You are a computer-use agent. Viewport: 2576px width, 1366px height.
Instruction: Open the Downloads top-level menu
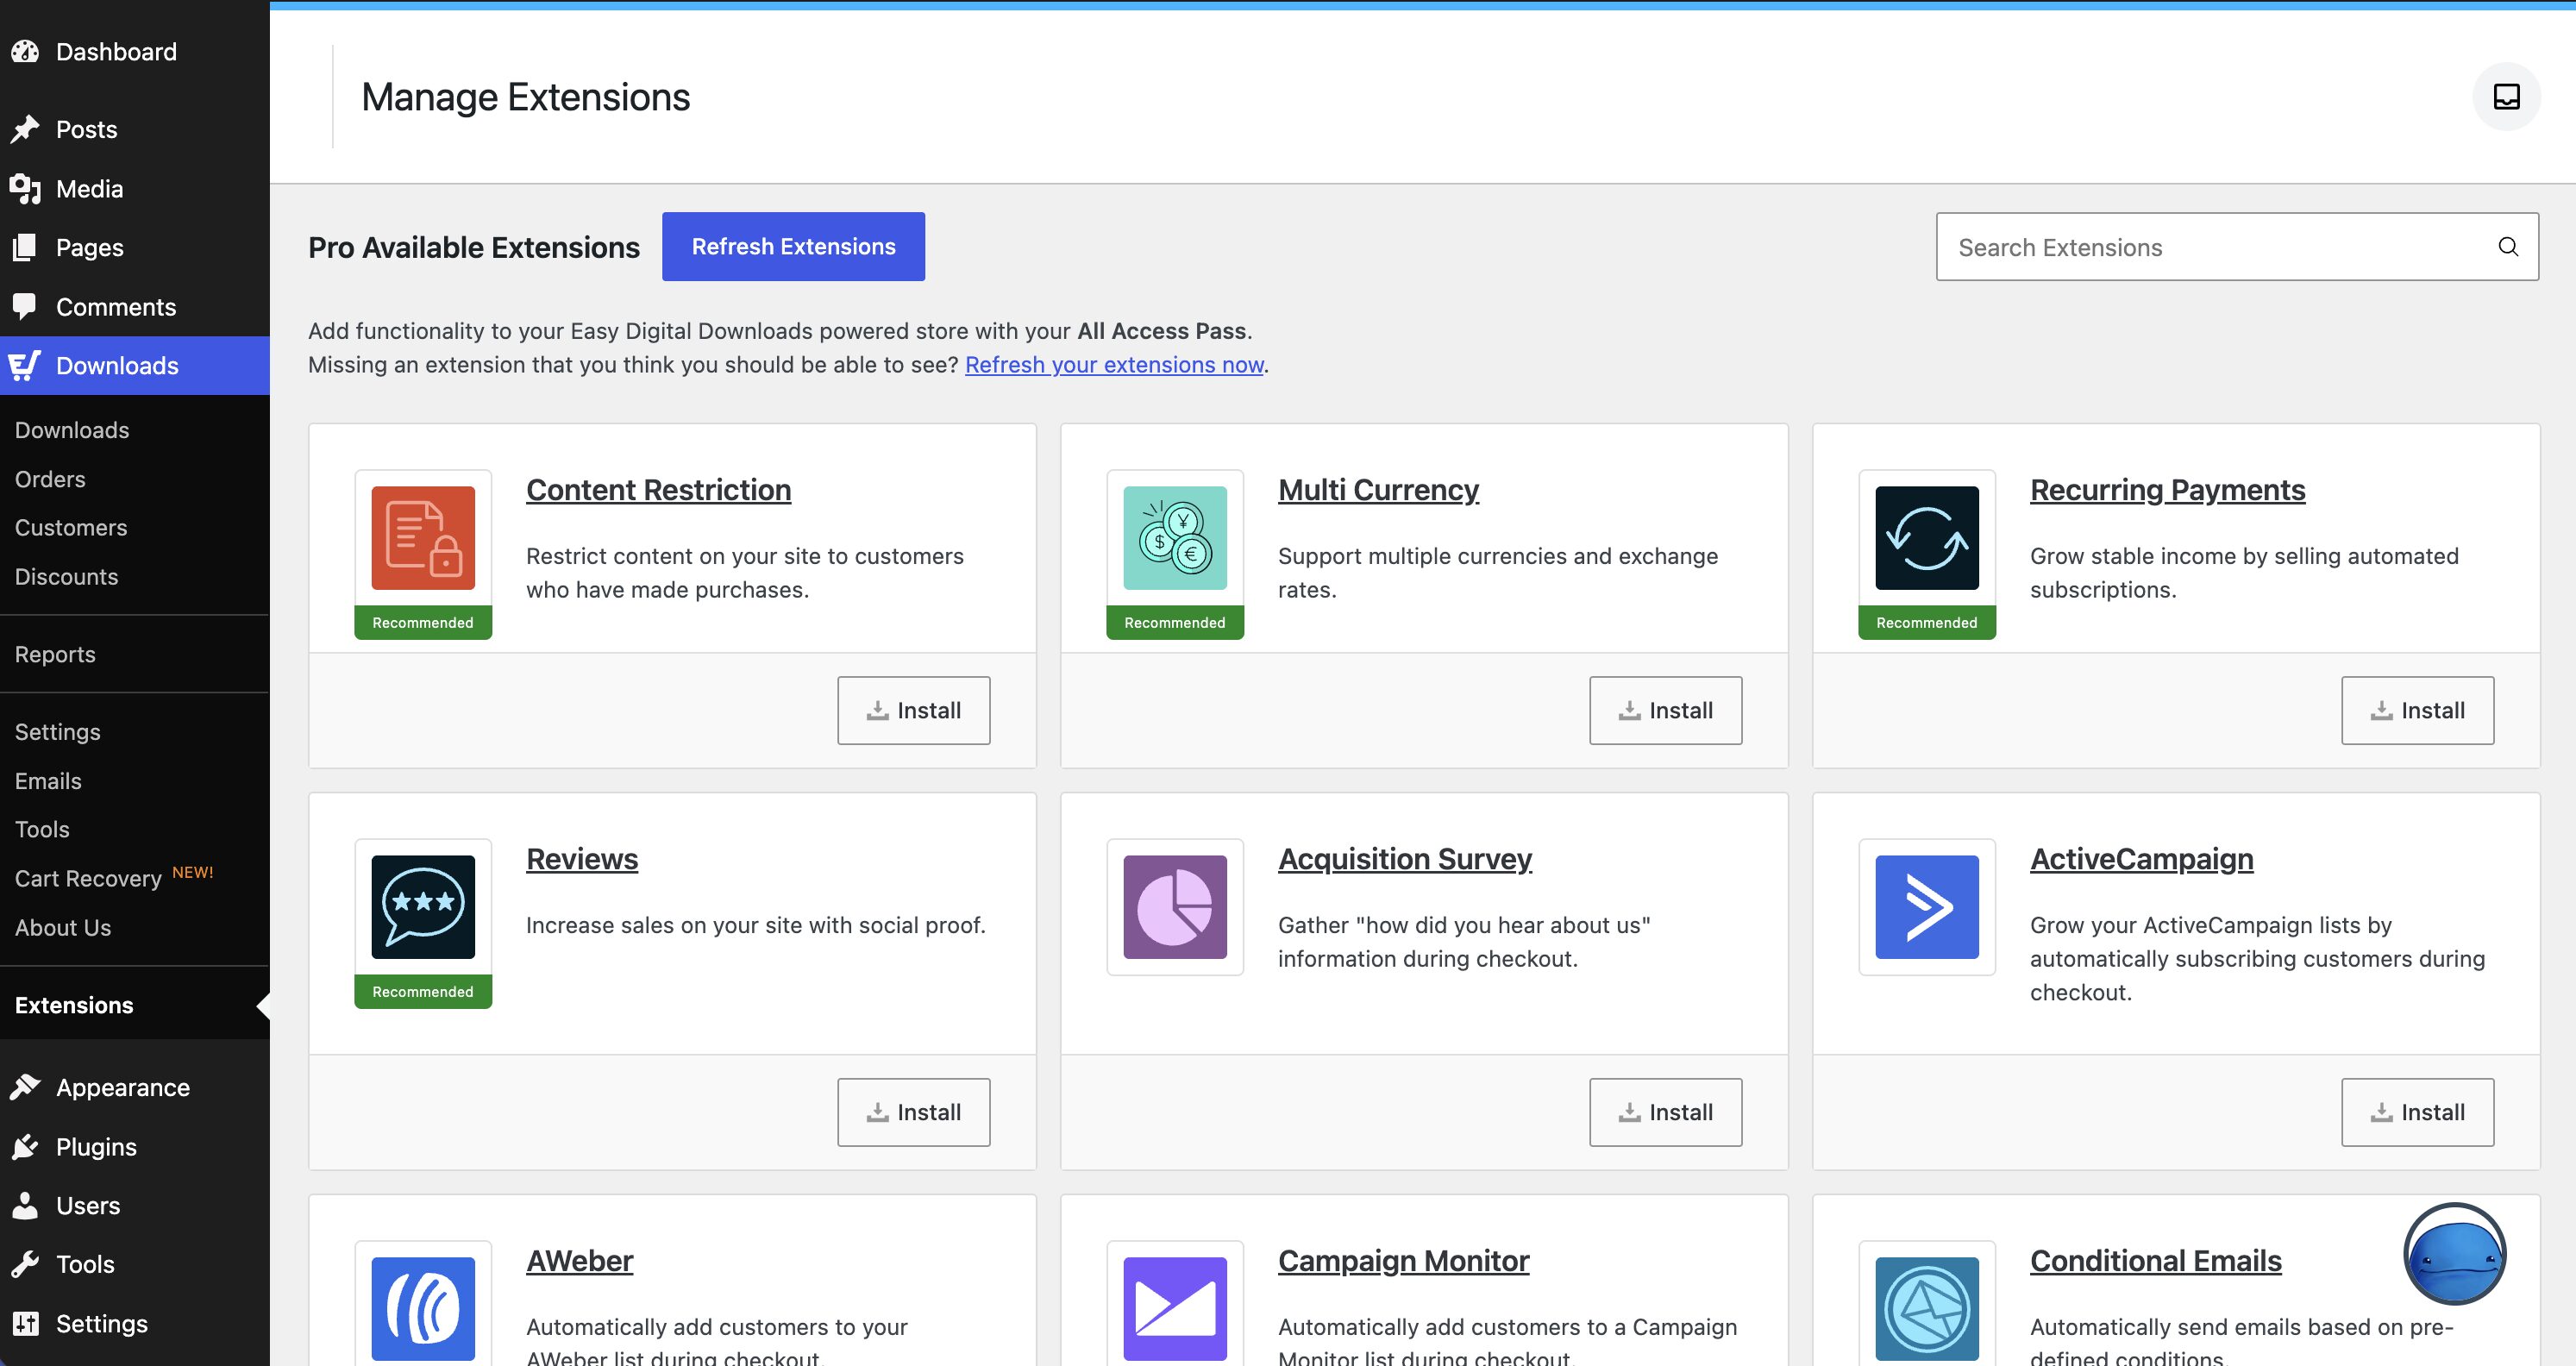click(x=135, y=366)
